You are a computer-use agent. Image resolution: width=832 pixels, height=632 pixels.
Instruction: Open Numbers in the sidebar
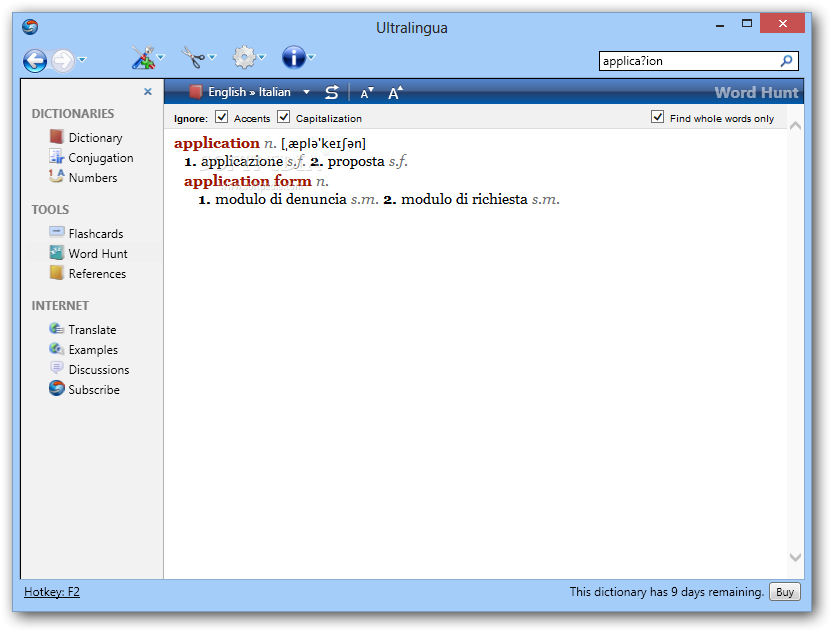[93, 178]
